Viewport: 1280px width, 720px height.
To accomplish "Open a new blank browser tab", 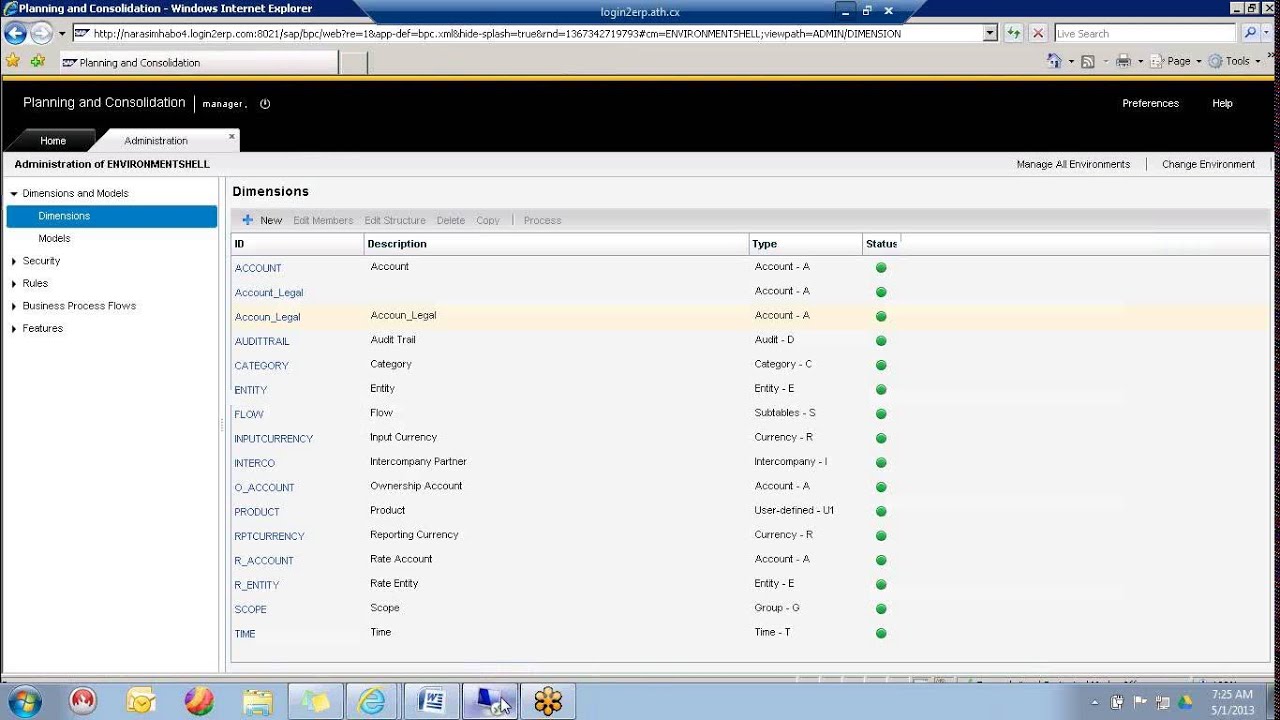I will point(354,62).
